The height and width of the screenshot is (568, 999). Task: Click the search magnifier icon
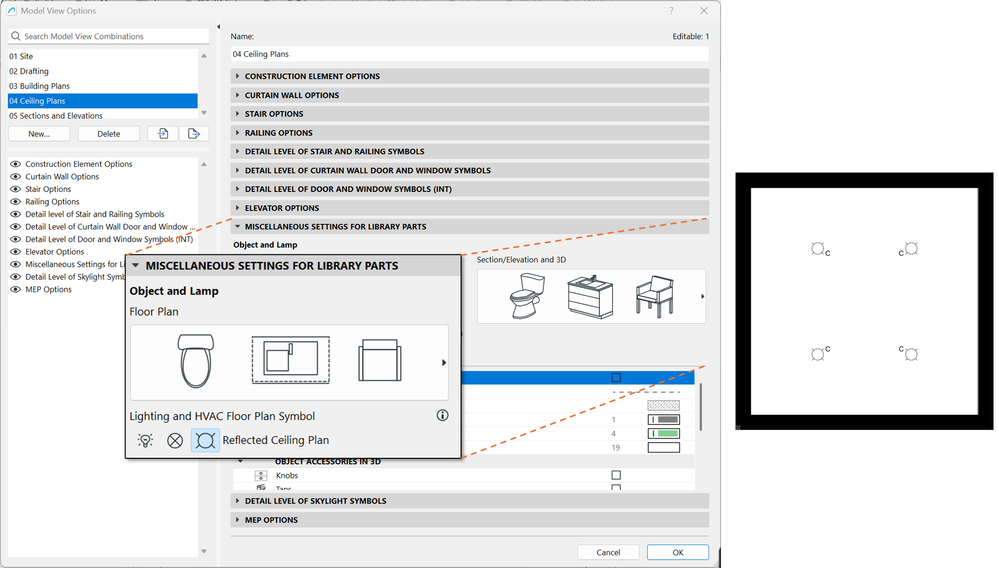(x=16, y=36)
